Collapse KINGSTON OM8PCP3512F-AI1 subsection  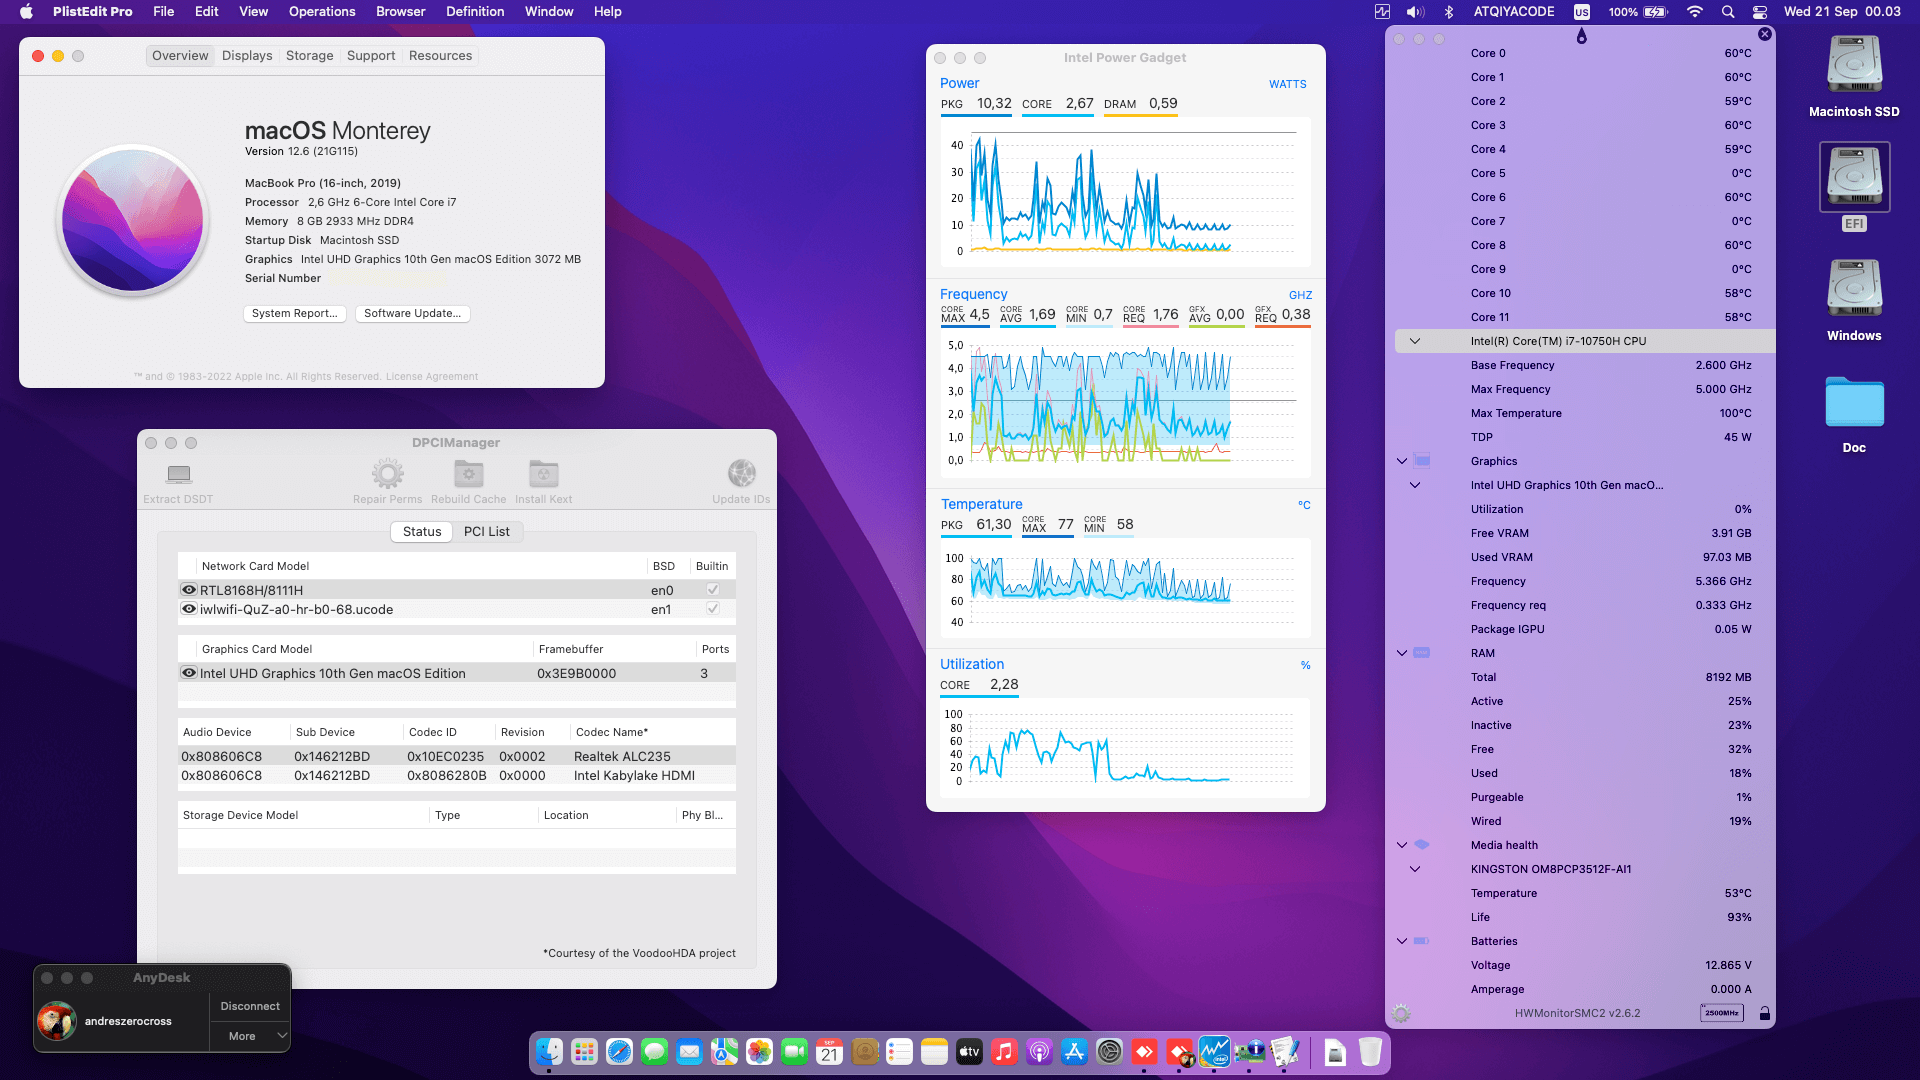click(1415, 869)
